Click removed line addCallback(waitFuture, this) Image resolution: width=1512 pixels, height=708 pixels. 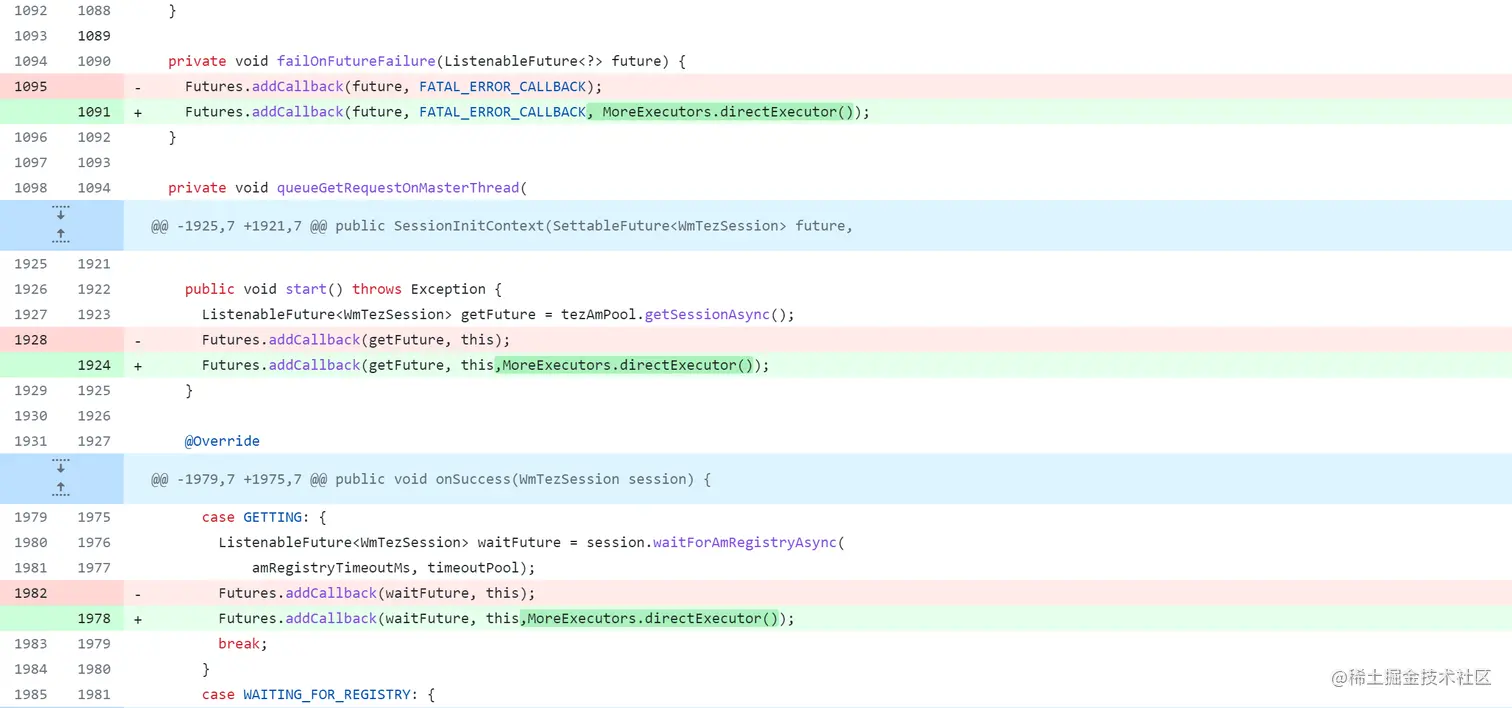pos(377,593)
